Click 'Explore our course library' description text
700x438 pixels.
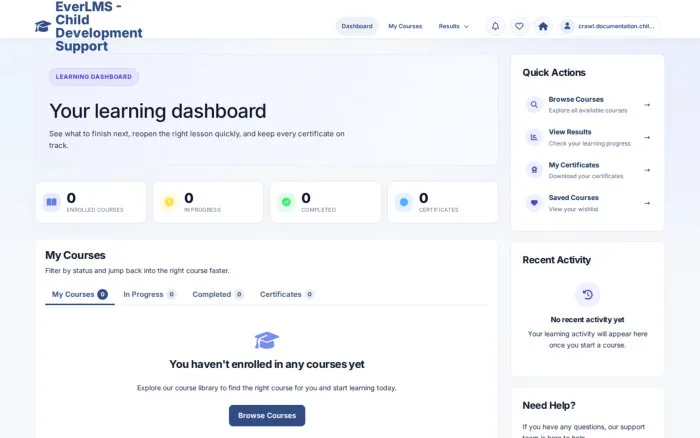pos(267,388)
